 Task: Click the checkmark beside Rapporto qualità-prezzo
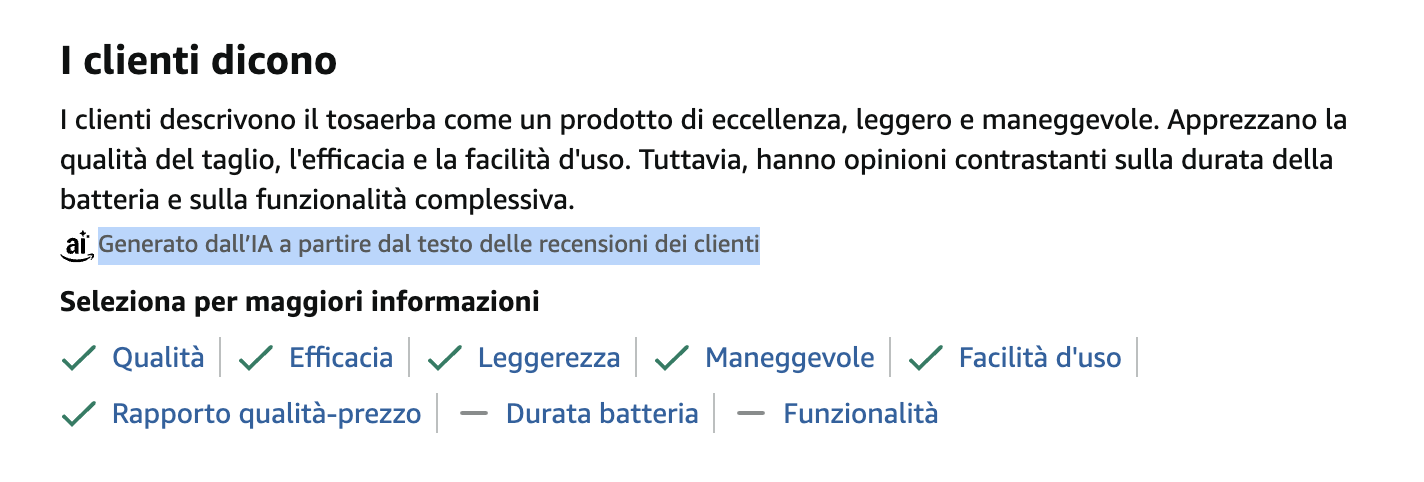point(78,414)
